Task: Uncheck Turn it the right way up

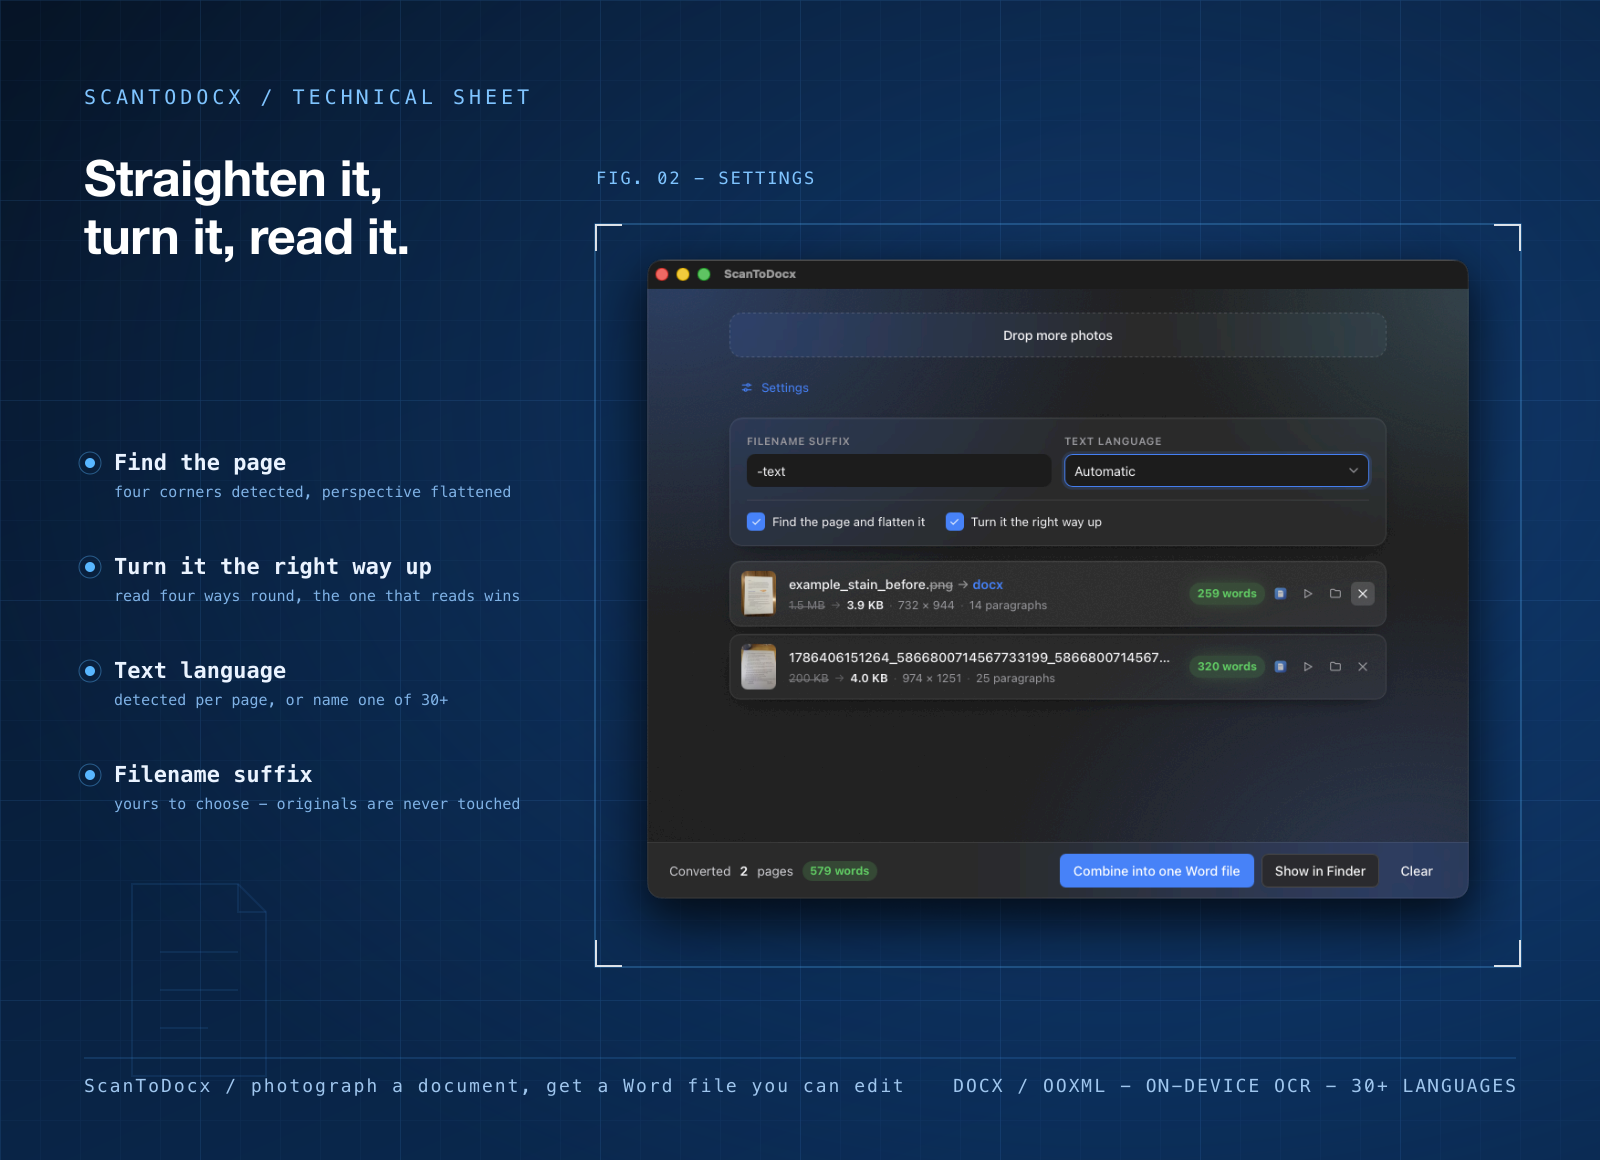Action: [x=955, y=522]
